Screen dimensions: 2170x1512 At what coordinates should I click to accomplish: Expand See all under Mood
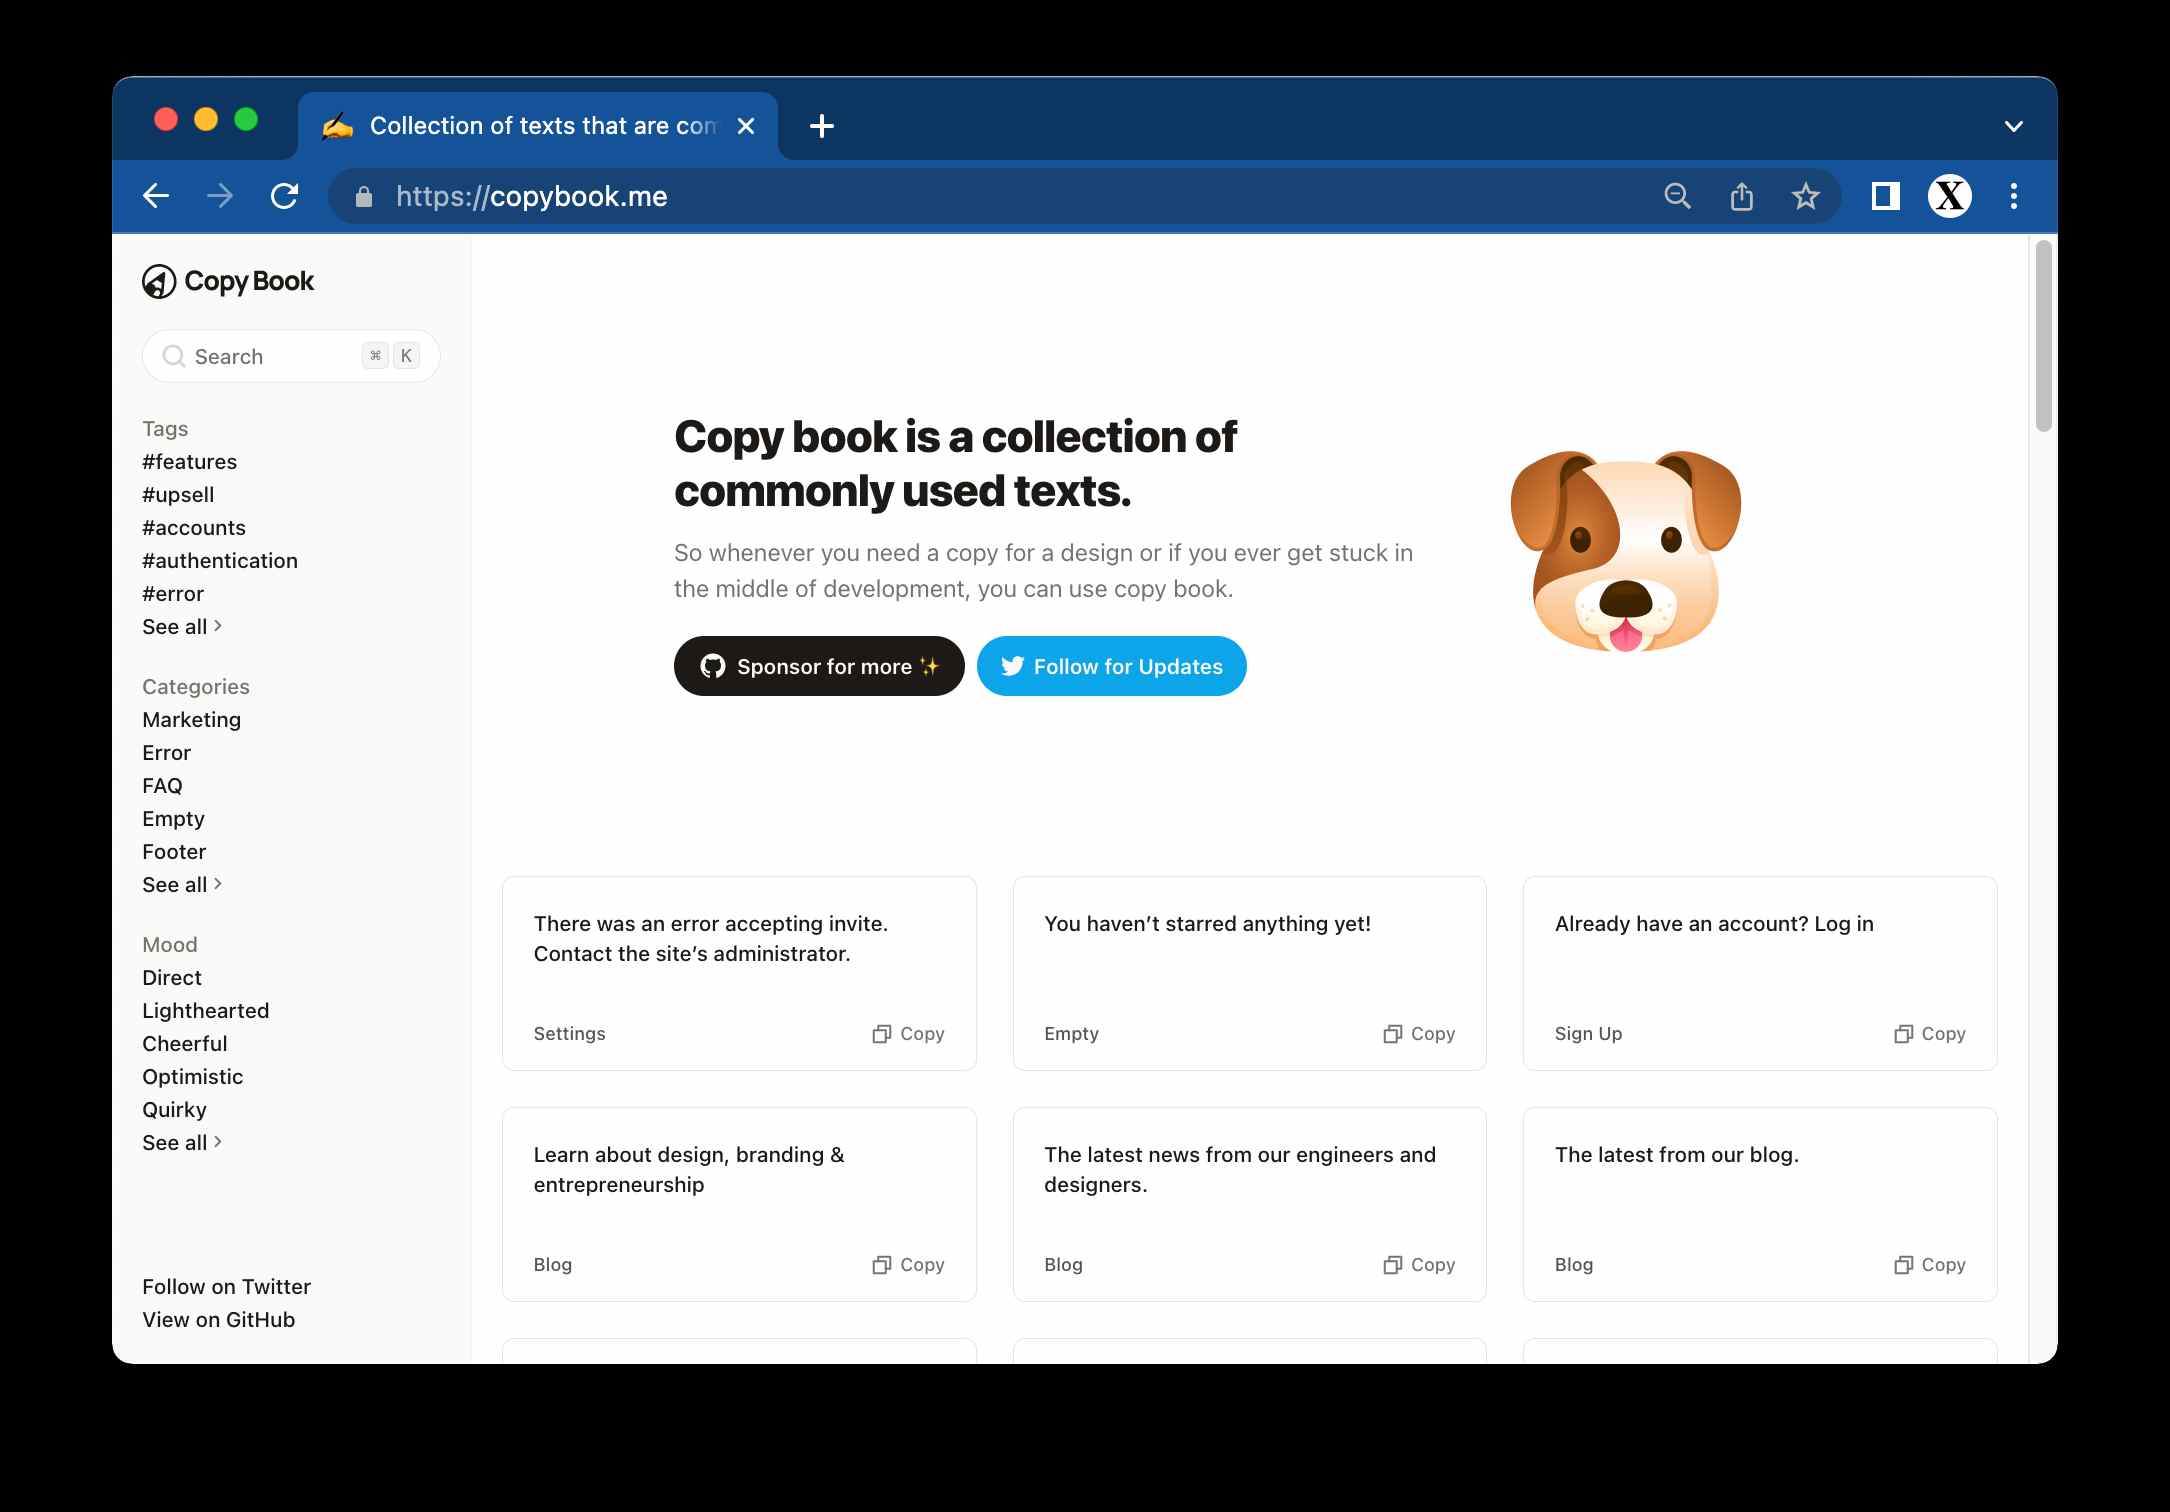tap(182, 1143)
